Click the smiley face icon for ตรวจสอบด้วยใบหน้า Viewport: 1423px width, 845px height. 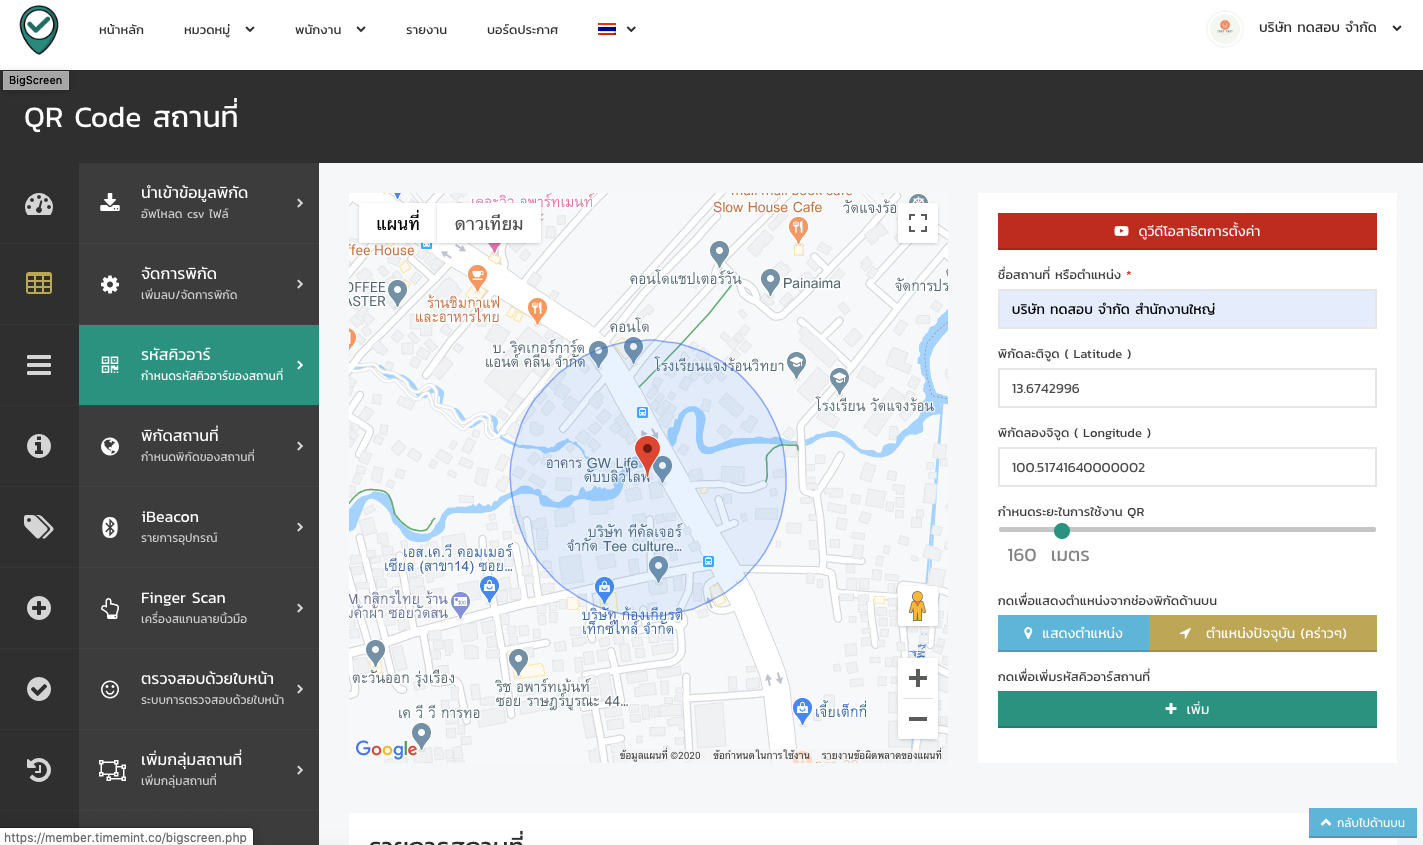(110, 689)
